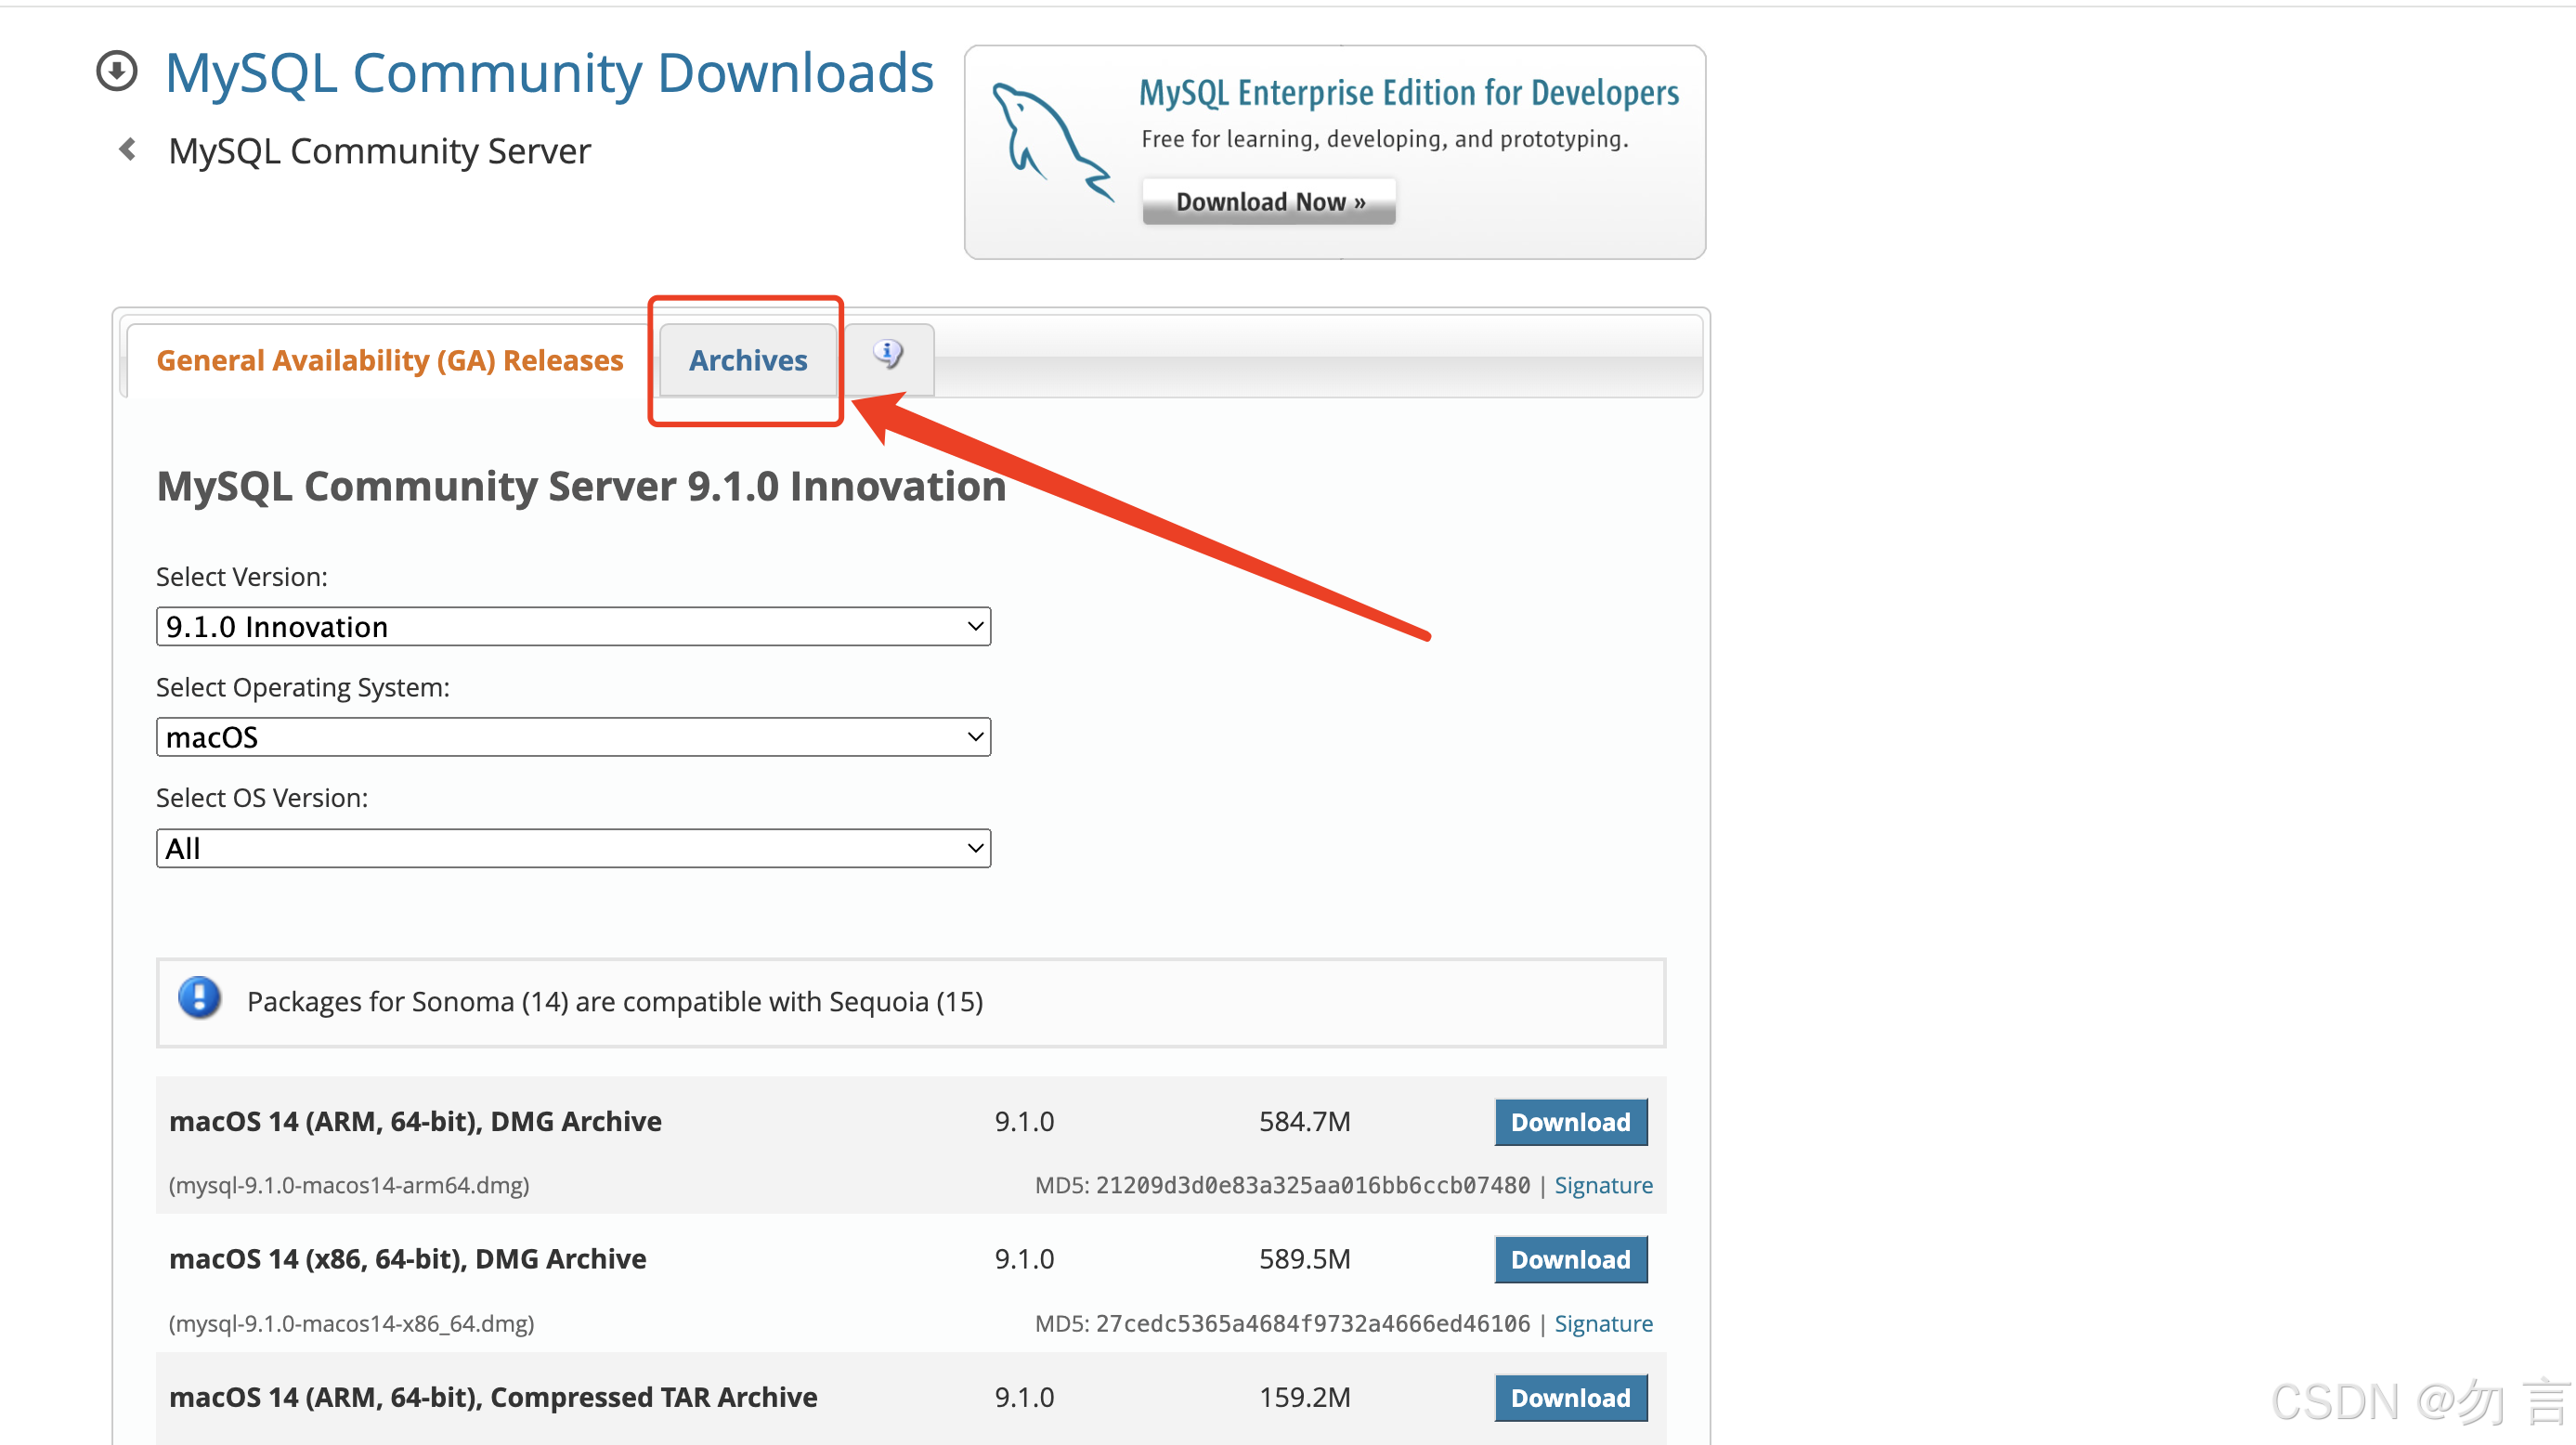Viewport: 2576px width, 1445px height.
Task: Open the Select Version dropdown
Action: coord(573,627)
